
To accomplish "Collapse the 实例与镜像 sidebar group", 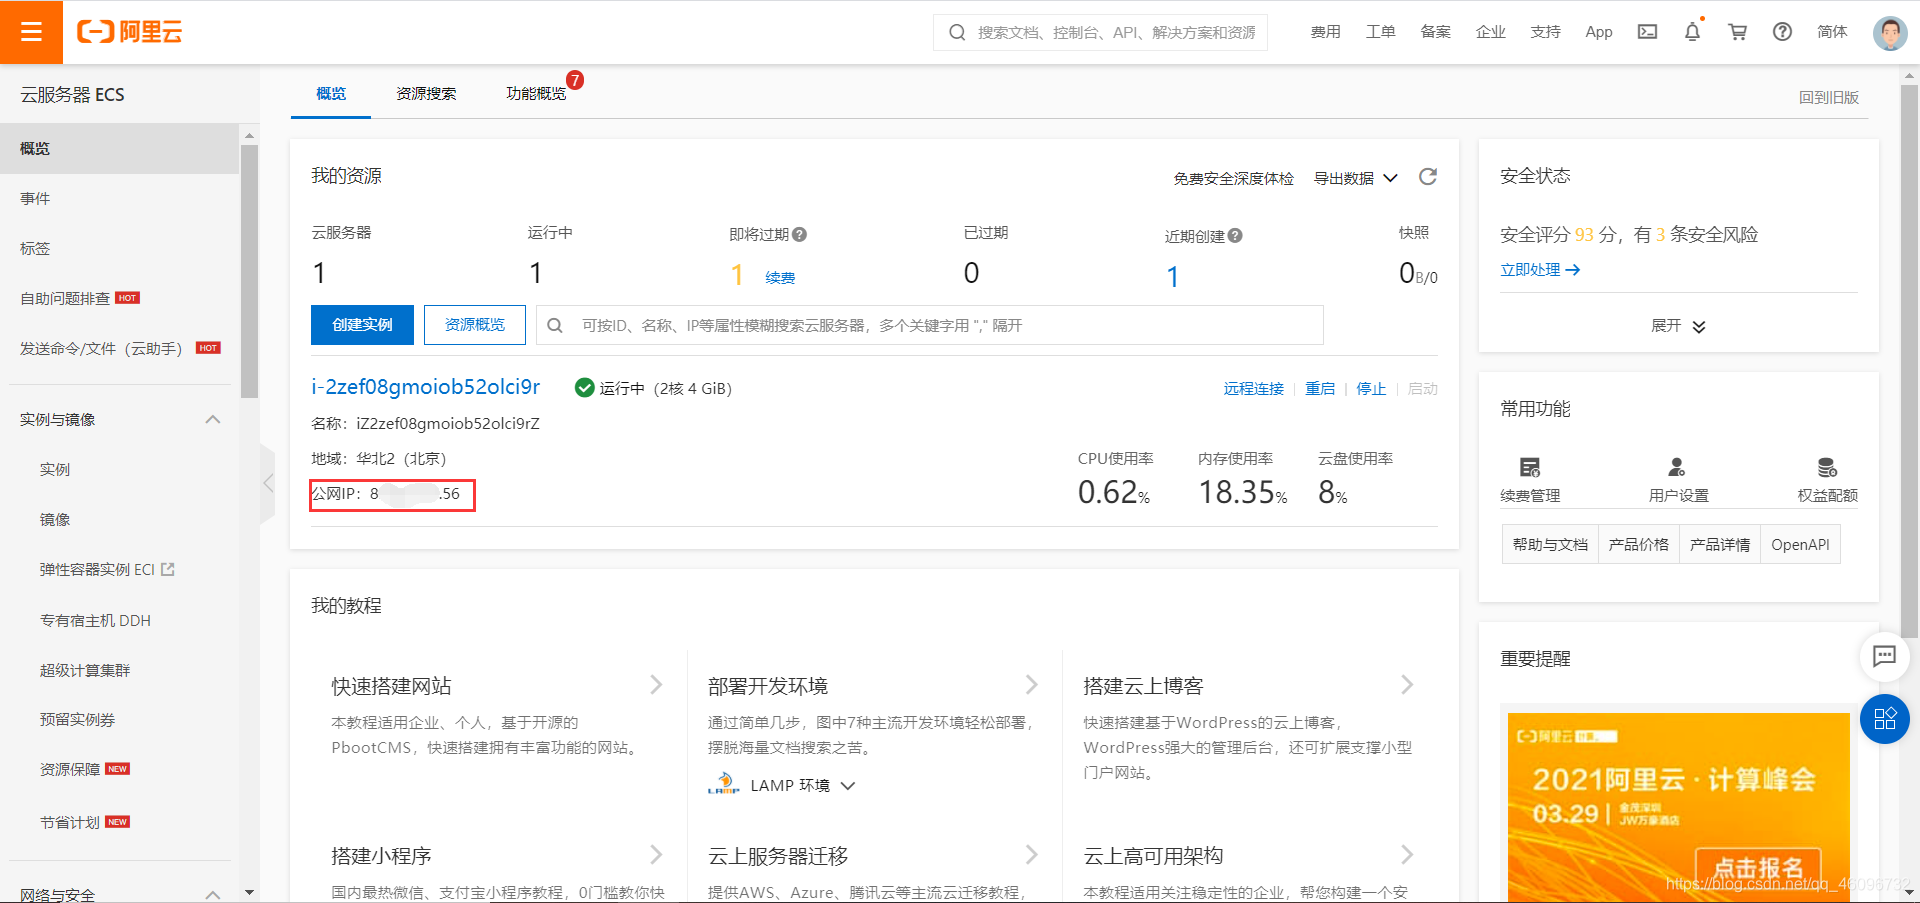I will [x=213, y=419].
